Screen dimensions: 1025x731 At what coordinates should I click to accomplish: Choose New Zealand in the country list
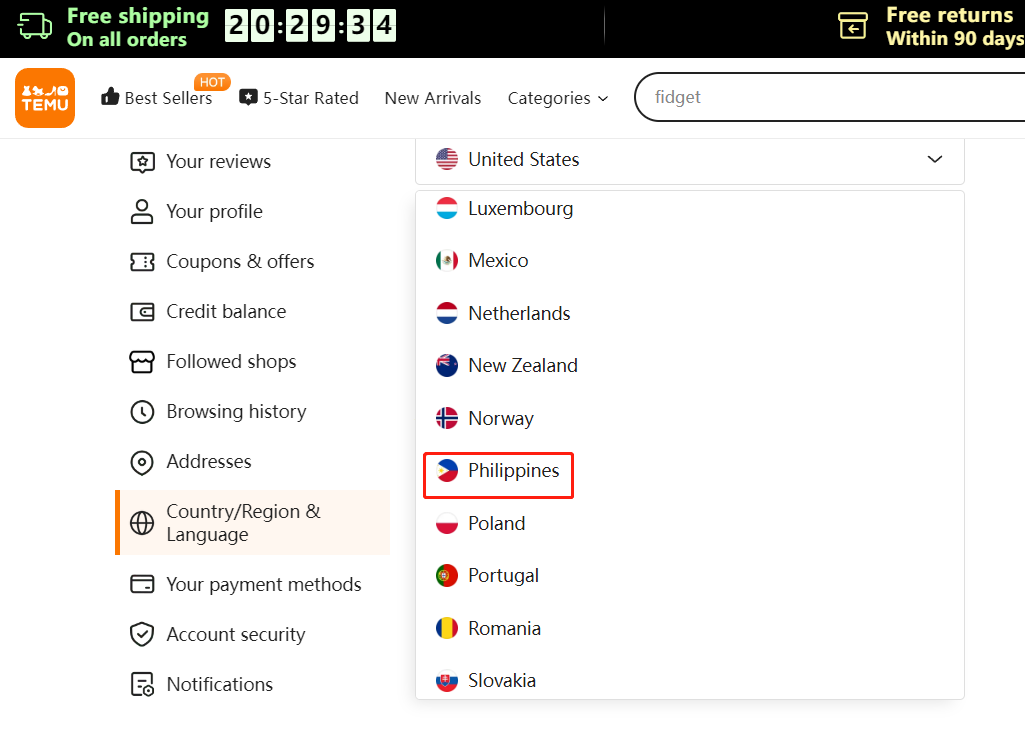522,365
